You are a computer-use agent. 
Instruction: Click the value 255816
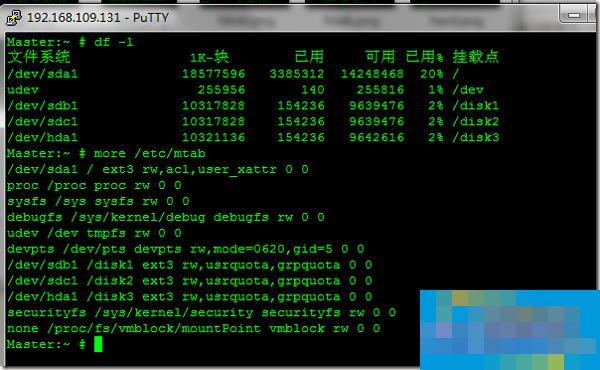380,90
